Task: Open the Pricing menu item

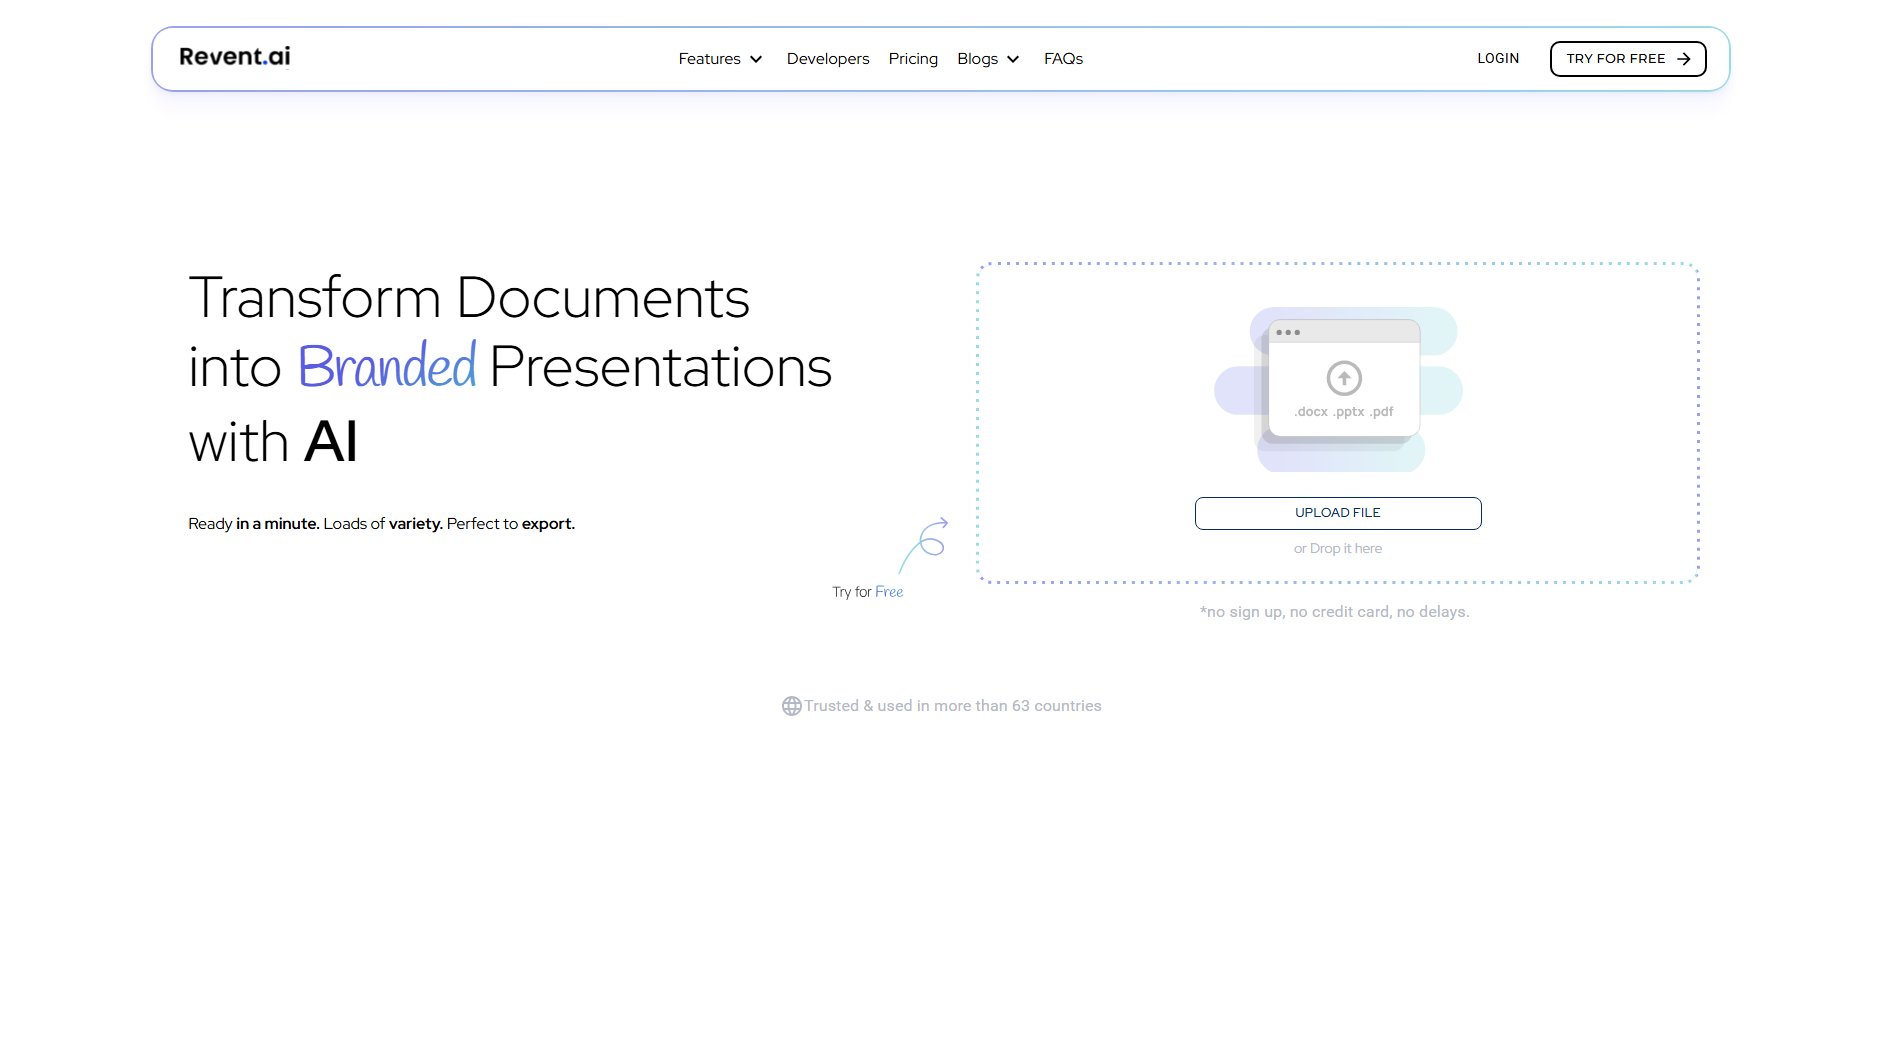Action: point(913,59)
